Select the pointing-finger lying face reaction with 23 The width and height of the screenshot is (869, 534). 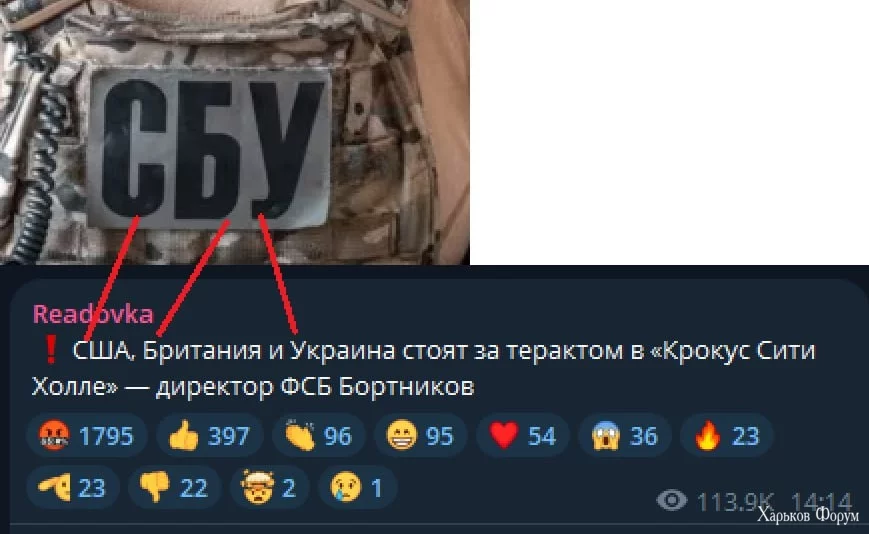click(x=72, y=487)
